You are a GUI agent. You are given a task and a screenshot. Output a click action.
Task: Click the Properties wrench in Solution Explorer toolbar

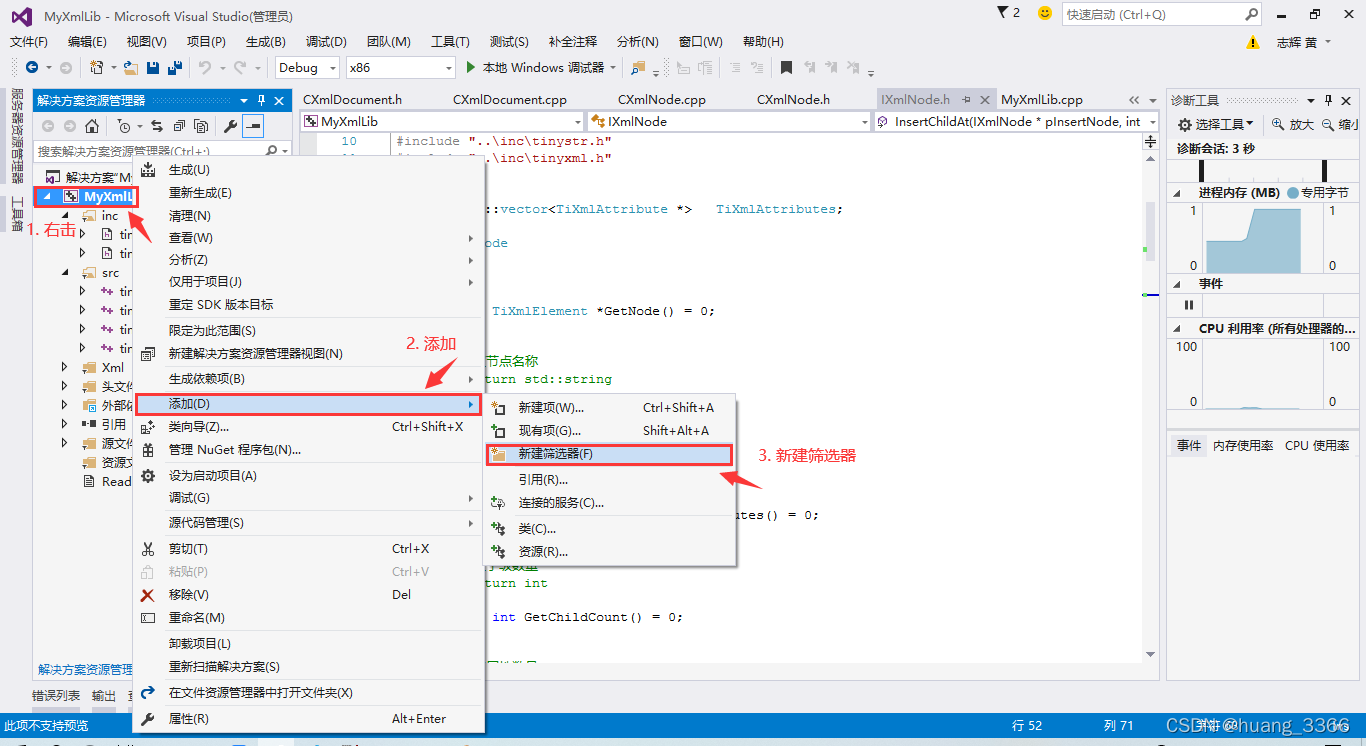pyautogui.click(x=230, y=126)
